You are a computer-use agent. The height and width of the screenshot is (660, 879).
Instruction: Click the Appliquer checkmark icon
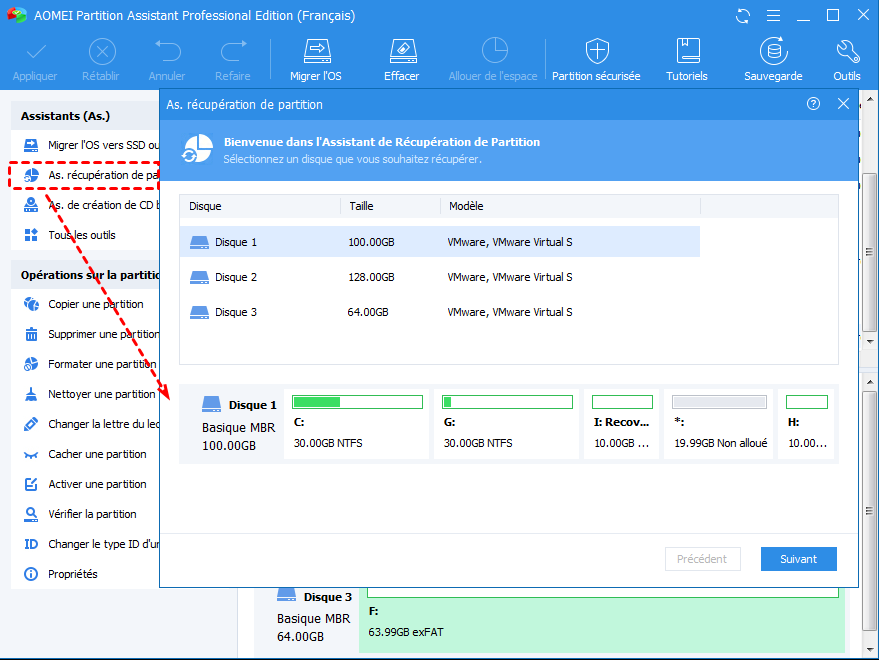[35, 52]
